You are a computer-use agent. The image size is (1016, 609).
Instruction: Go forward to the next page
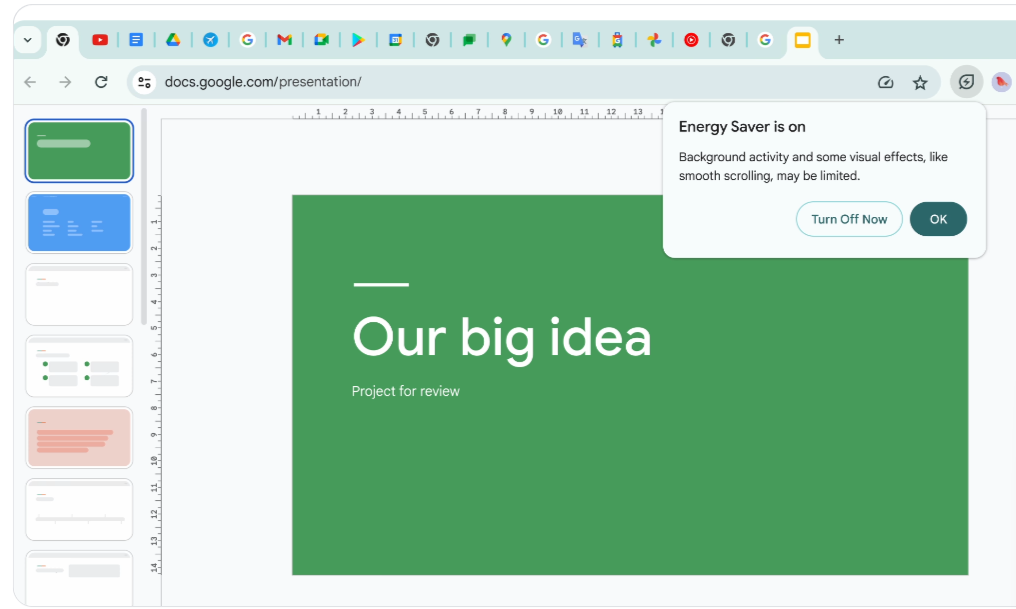65,82
